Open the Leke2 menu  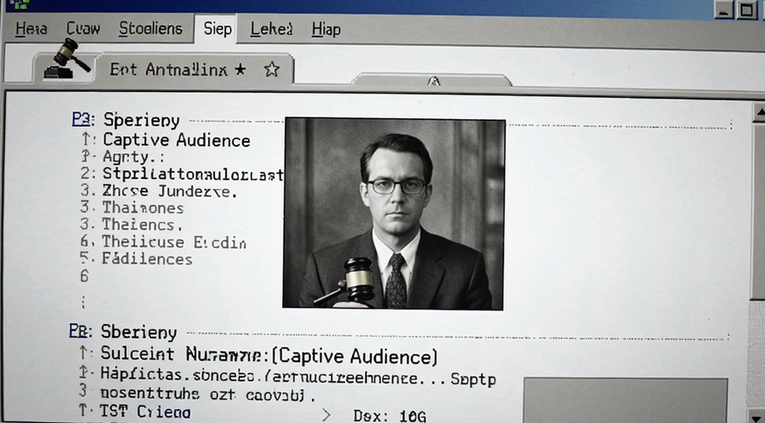coord(271,29)
